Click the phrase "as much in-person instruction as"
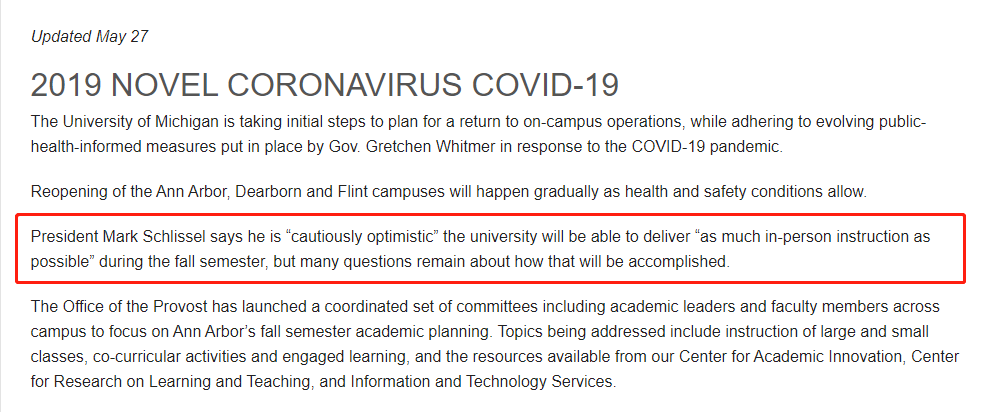Viewport: 993px width, 412px height. 813,237
